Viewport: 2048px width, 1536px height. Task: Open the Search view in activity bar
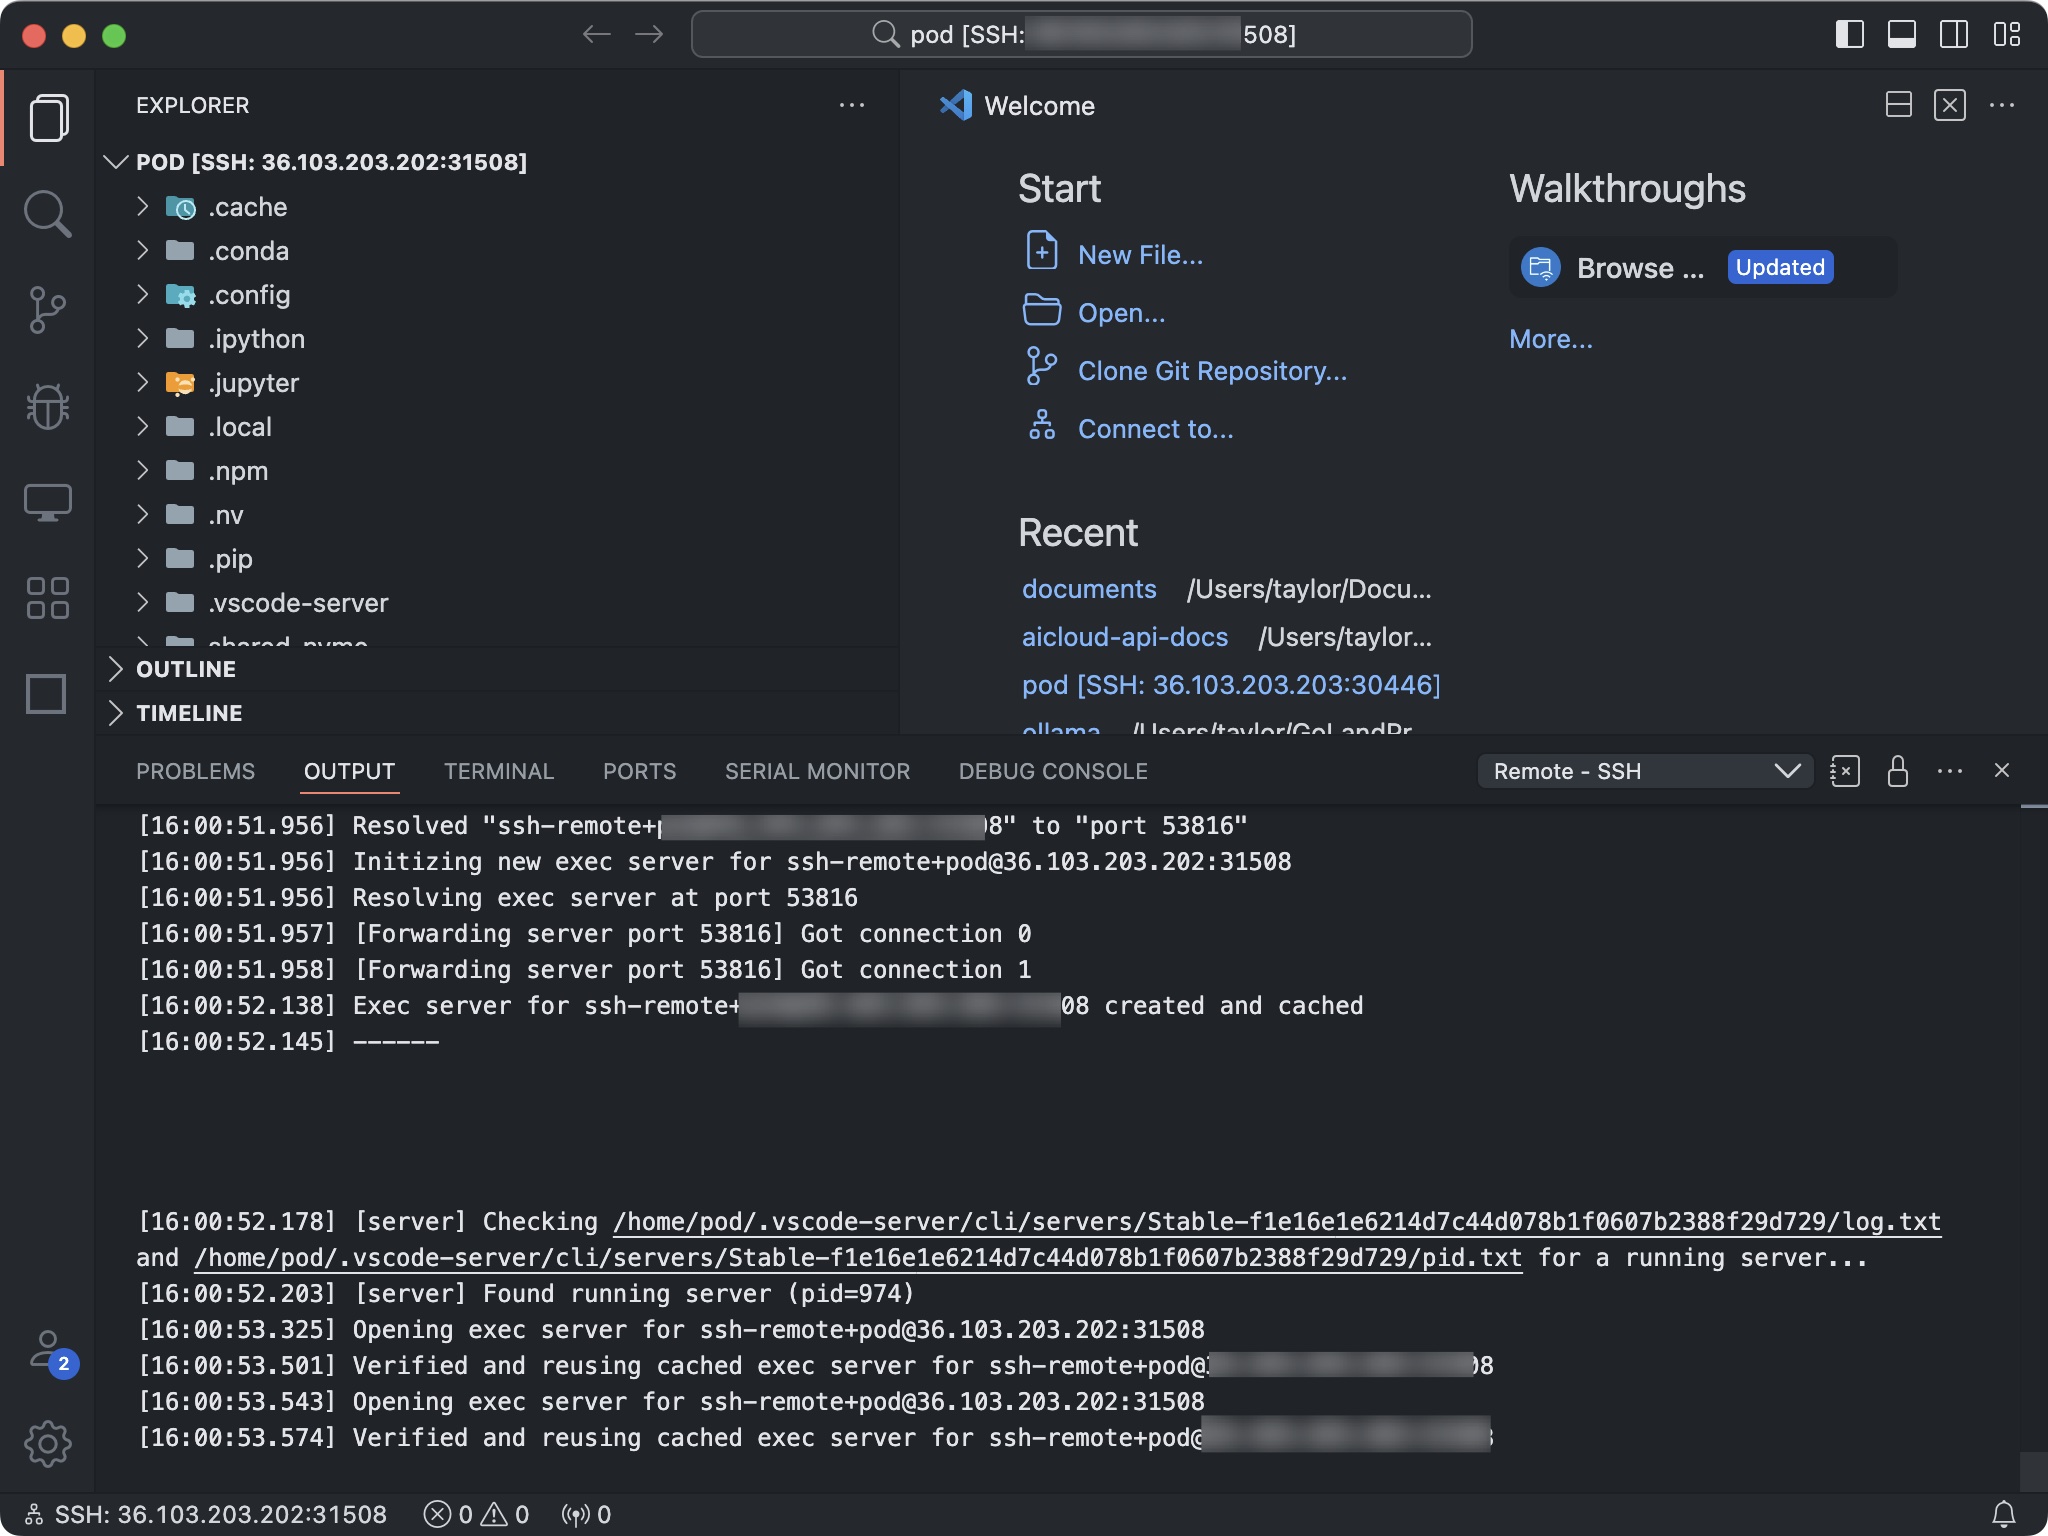point(48,214)
